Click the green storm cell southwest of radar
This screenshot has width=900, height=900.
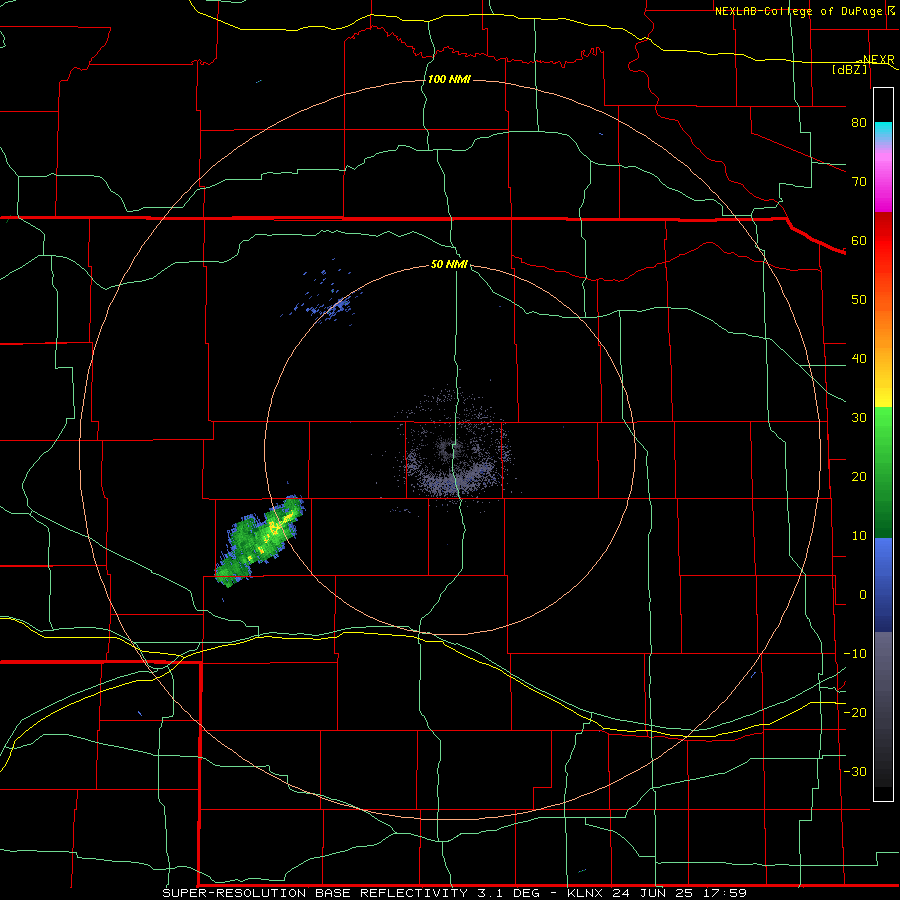258,542
